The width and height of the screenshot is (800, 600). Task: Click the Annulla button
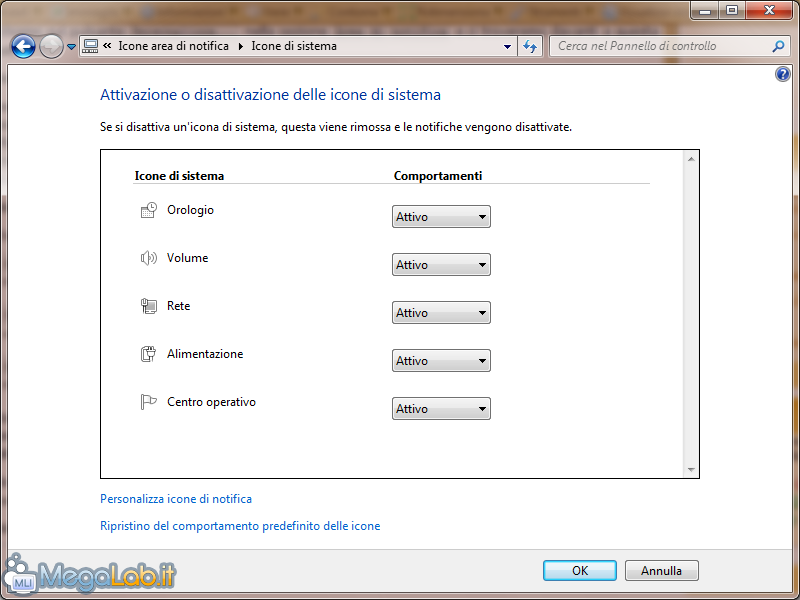(x=662, y=570)
